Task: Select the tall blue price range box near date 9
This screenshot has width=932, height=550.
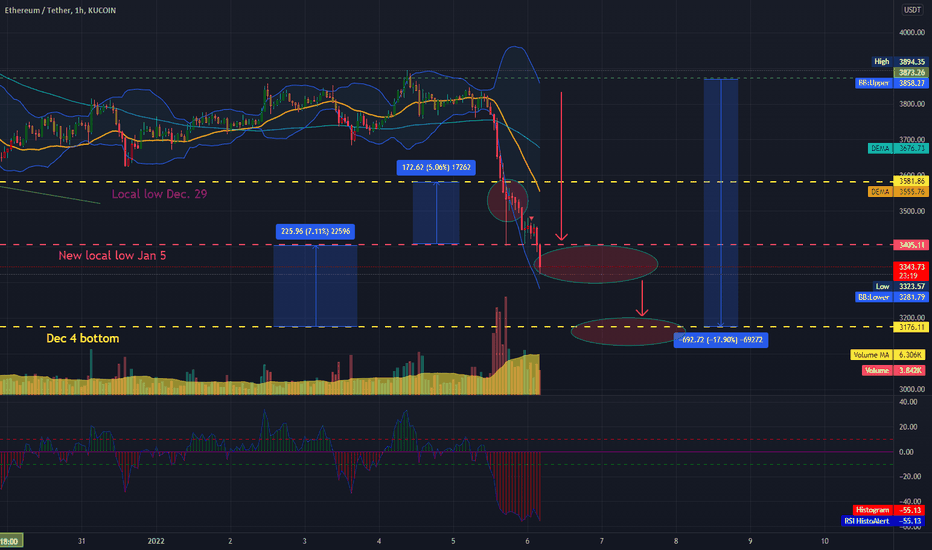Action: click(x=721, y=203)
